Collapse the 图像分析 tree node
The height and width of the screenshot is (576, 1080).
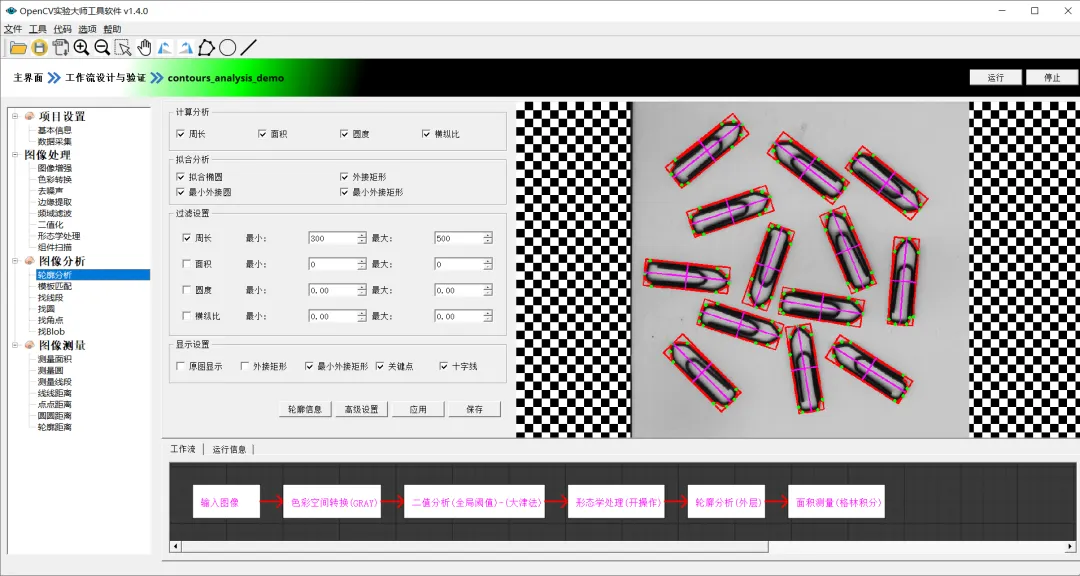pos(15,261)
